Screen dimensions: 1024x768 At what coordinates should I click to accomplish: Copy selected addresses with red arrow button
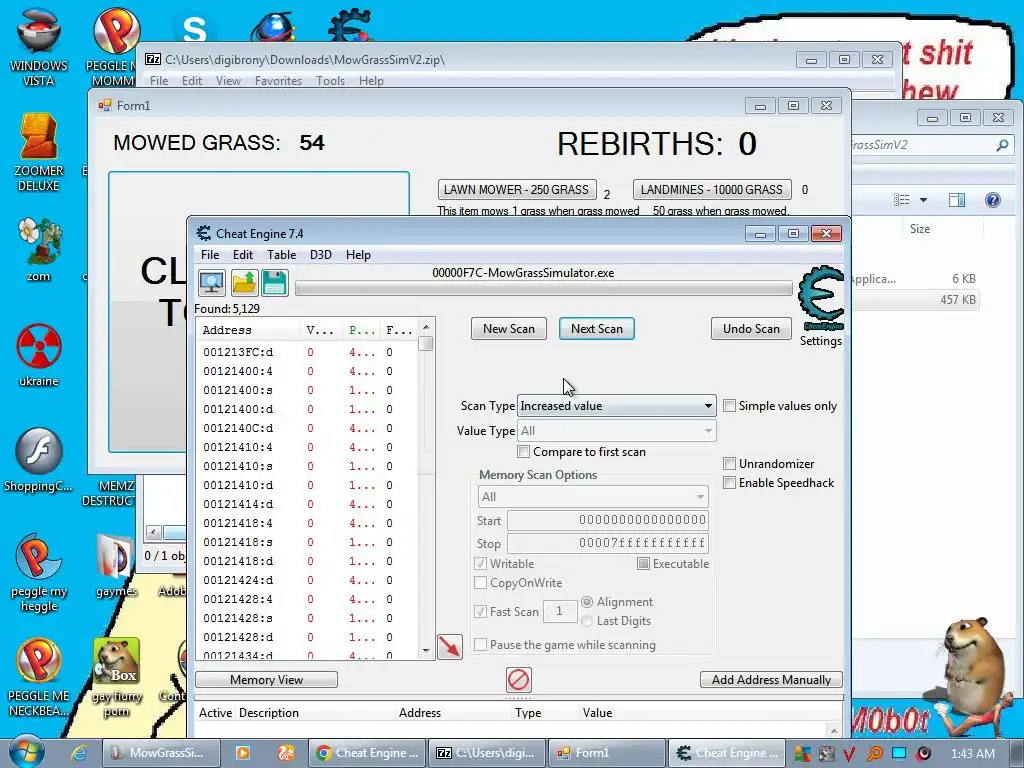point(450,647)
